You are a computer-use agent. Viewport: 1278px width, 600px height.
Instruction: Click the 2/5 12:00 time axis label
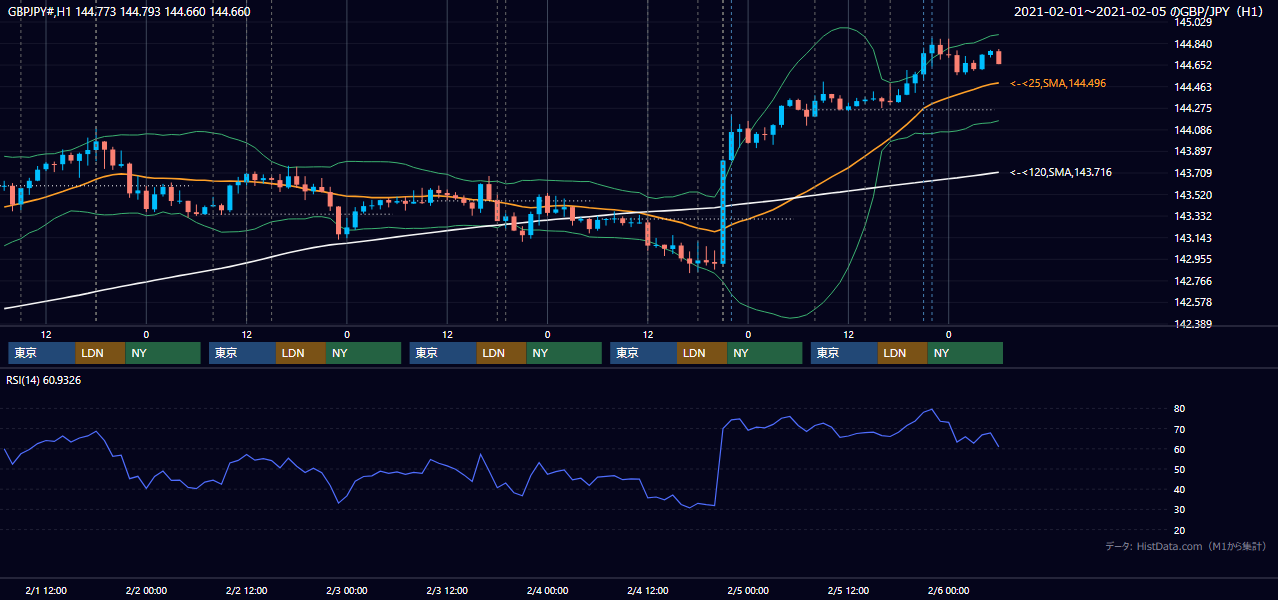[x=848, y=590]
